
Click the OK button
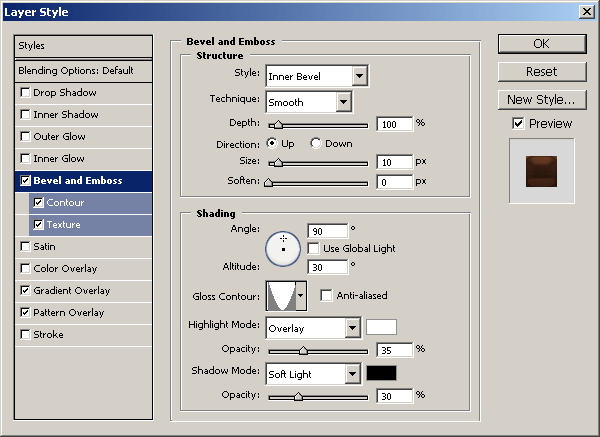coord(542,44)
